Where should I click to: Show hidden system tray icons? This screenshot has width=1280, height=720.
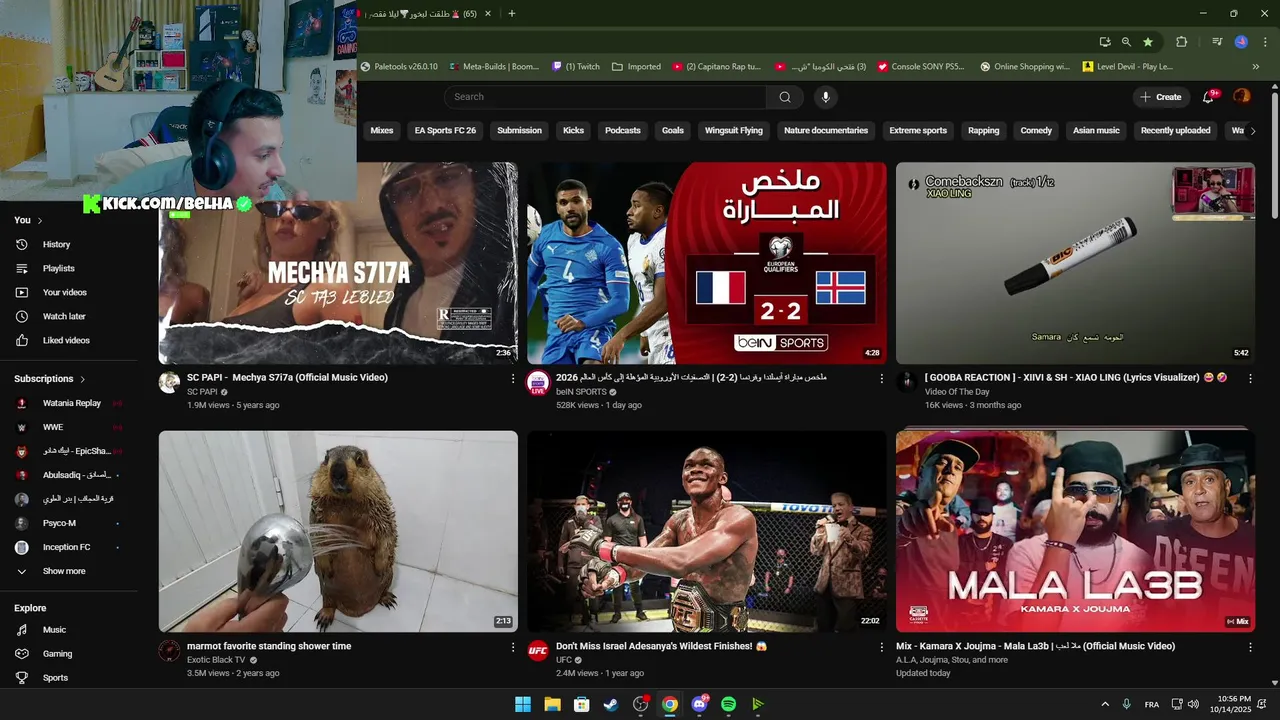point(1105,704)
